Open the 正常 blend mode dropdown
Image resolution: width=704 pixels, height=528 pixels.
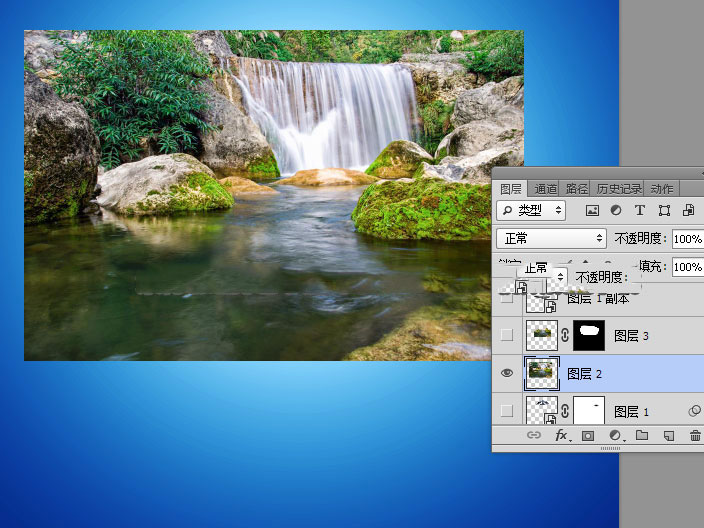coord(551,238)
